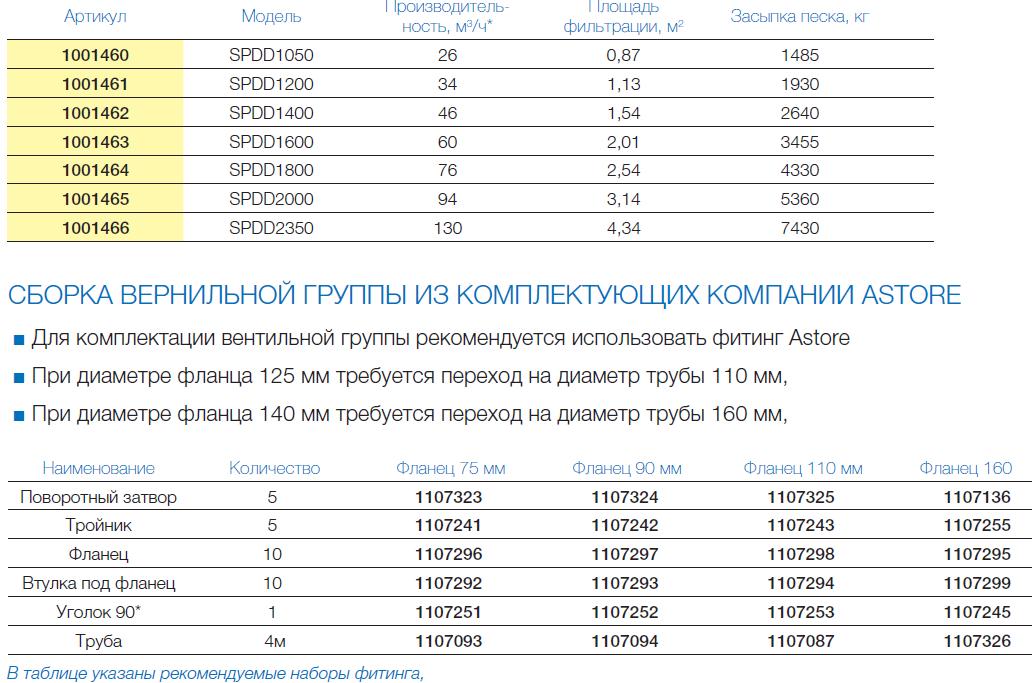
Task: Click the Фланец 110 мм column header
Action: (x=803, y=468)
